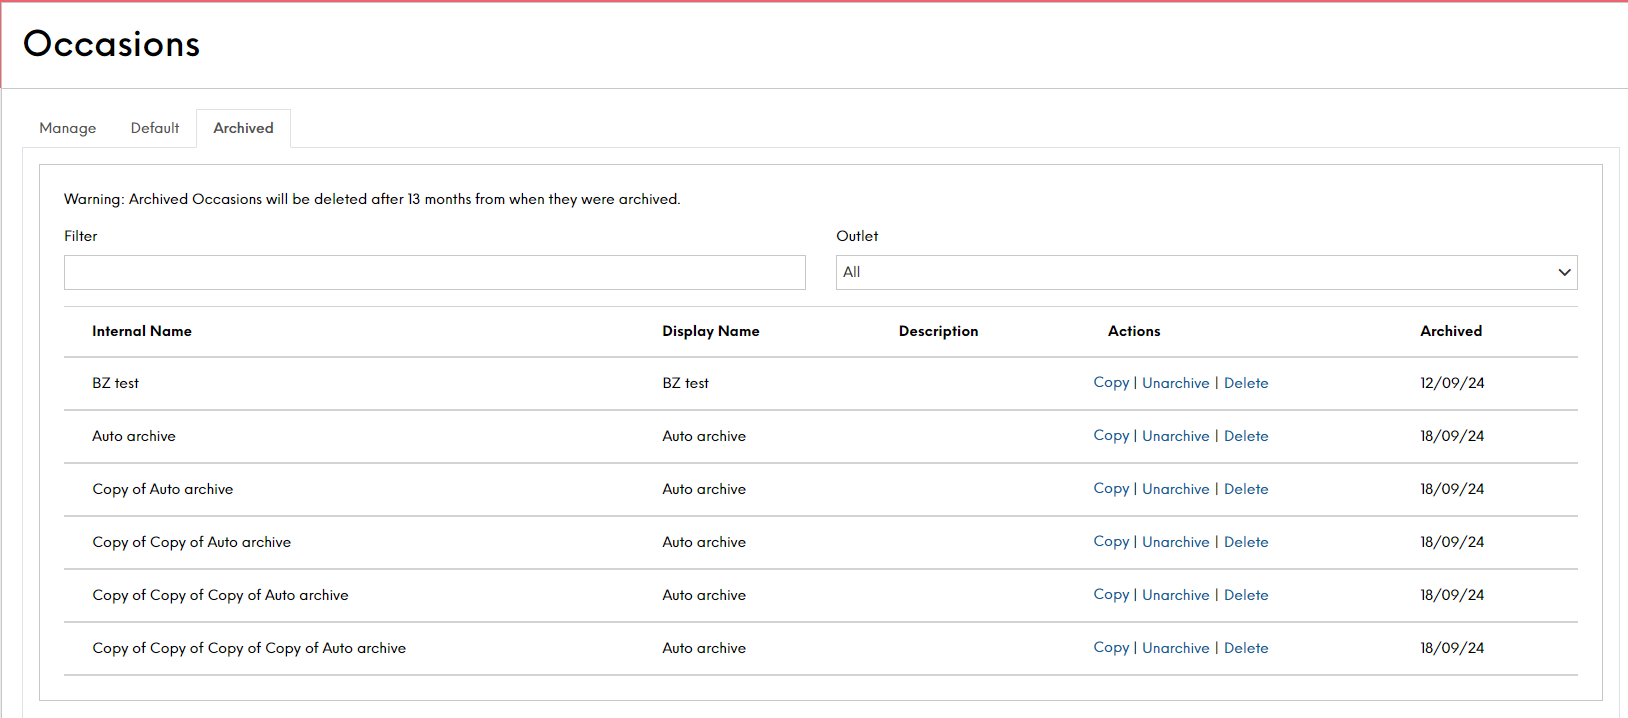Screen dimensions: 1628x718
Task: Click the Archived column header
Action: tap(1451, 331)
